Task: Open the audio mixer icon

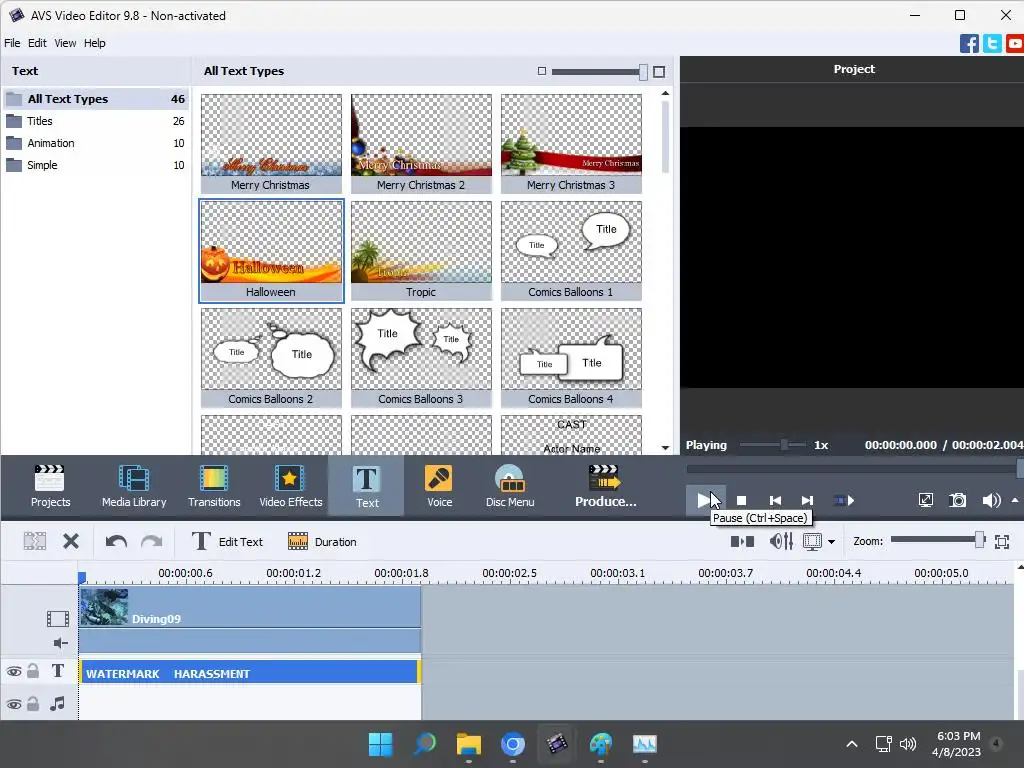Action: click(x=781, y=541)
